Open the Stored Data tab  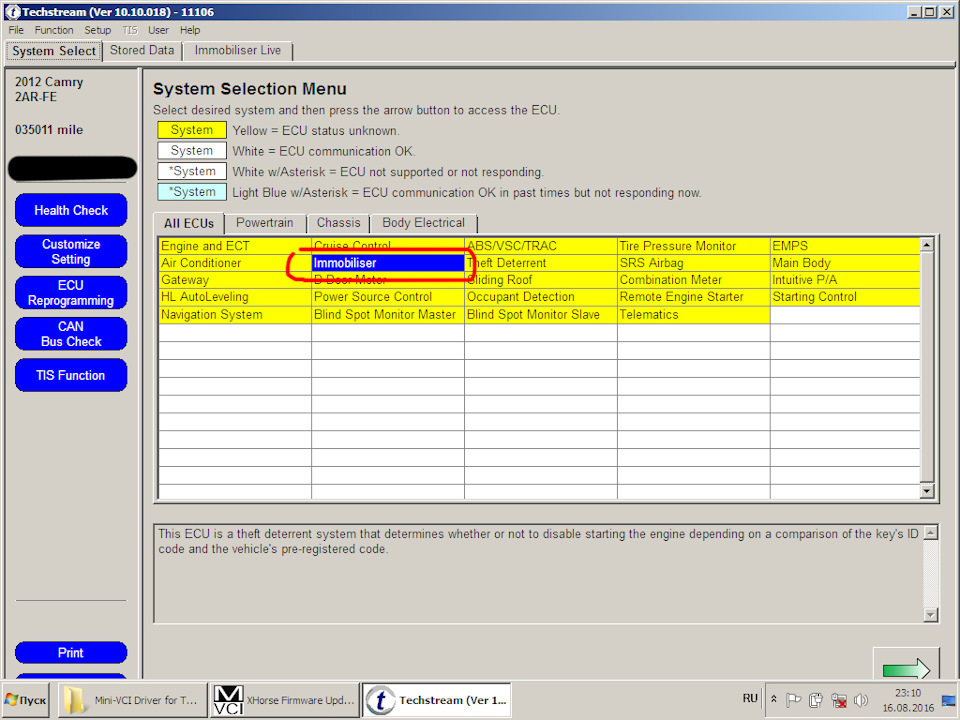[142, 50]
